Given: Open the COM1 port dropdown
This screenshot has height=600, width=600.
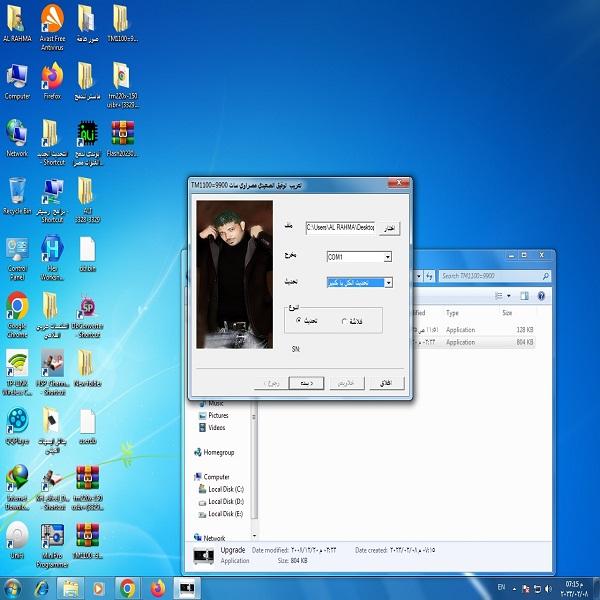Looking at the screenshot, I should point(388,257).
